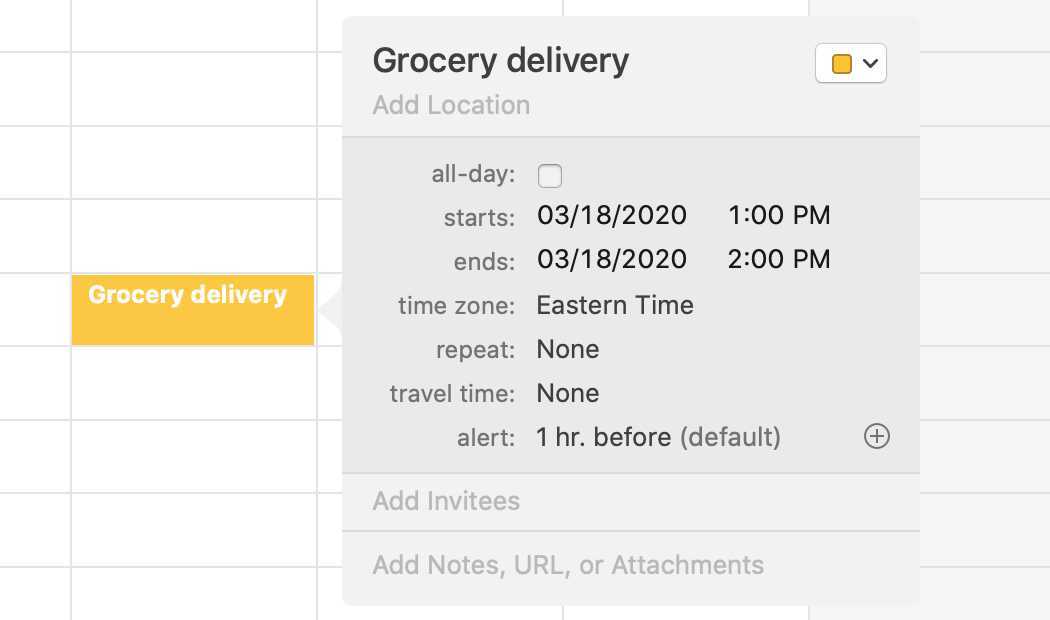Add another alert with the plus icon
Viewport: 1050px width, 620px height.
[876, 437]
